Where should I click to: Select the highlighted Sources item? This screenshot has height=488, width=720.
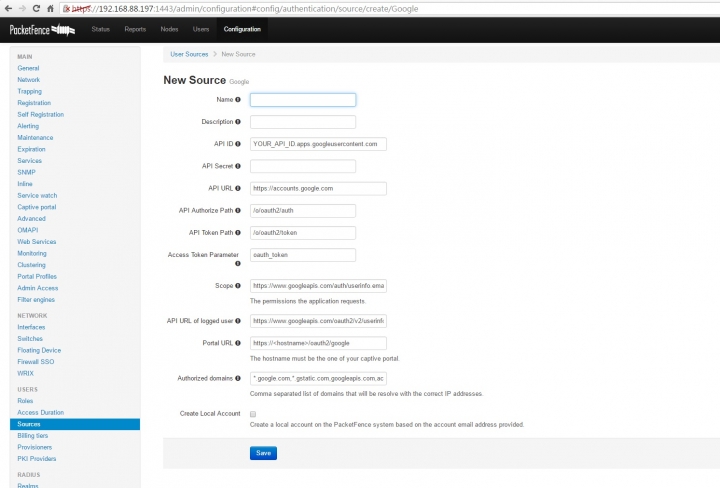(75, 424)
